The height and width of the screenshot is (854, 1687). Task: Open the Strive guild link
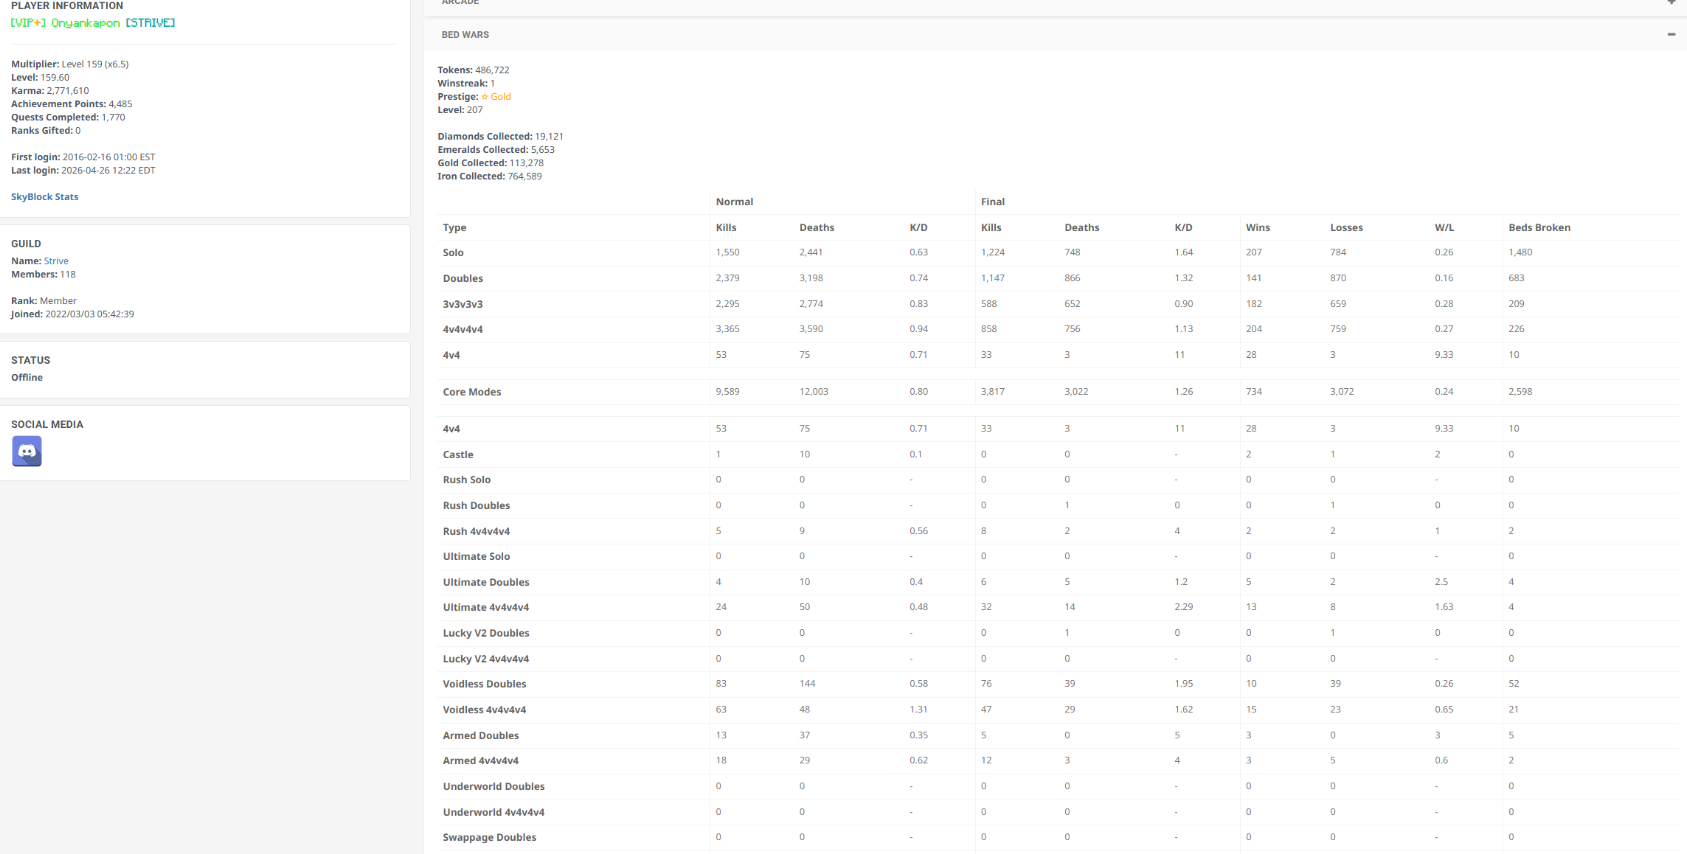[56, 261]
